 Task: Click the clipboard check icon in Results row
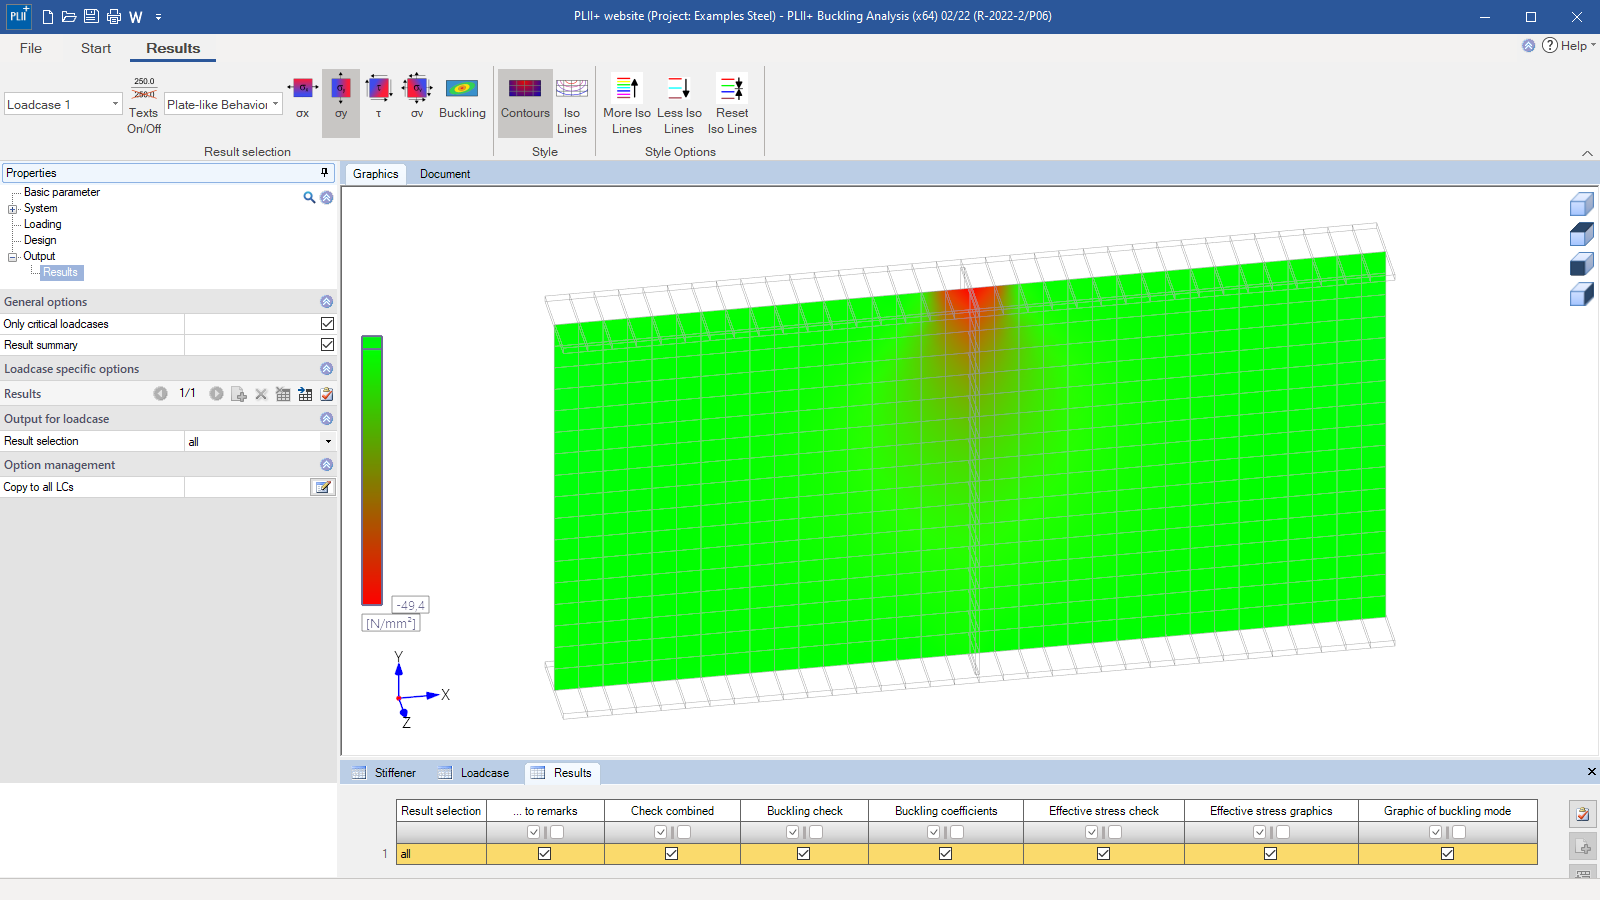tap(327, 394)
